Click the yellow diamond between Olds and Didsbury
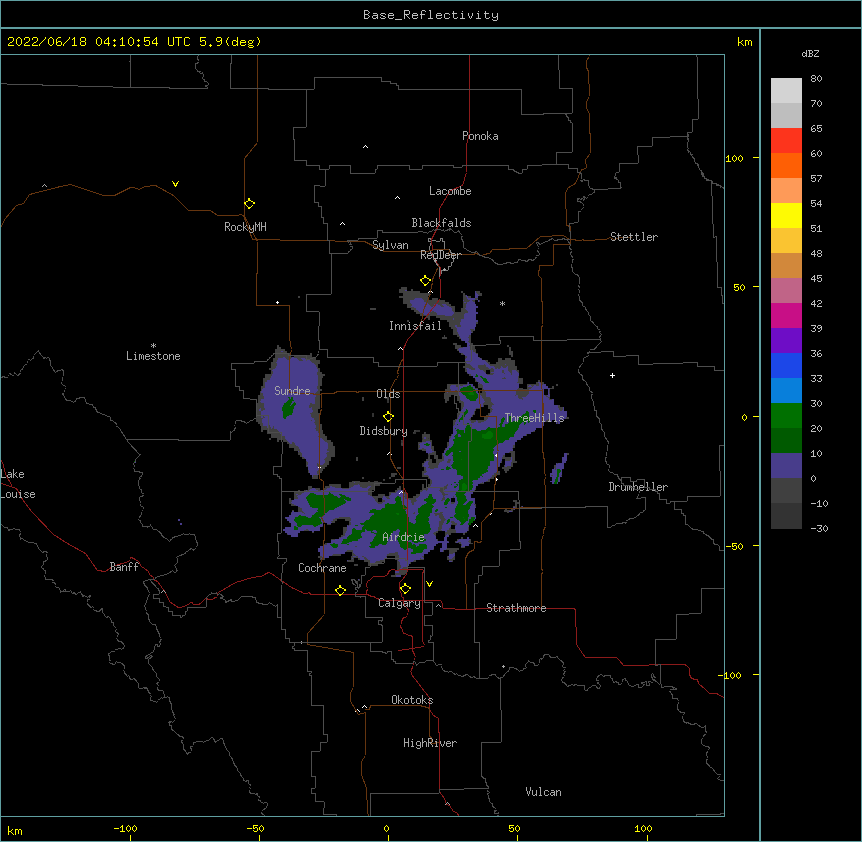This screenshot has height=842, width=862. click(x=388, y=416)
